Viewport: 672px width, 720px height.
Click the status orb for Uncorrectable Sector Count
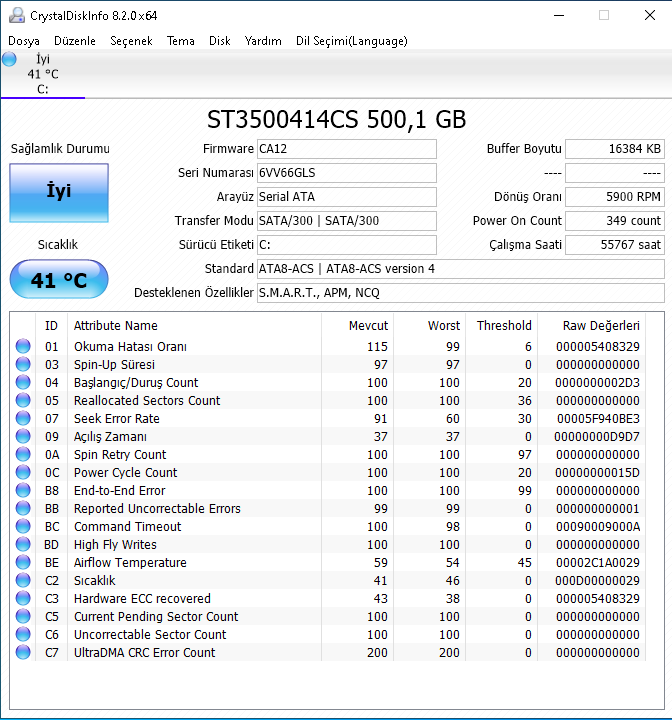click(x=23, y=634)
